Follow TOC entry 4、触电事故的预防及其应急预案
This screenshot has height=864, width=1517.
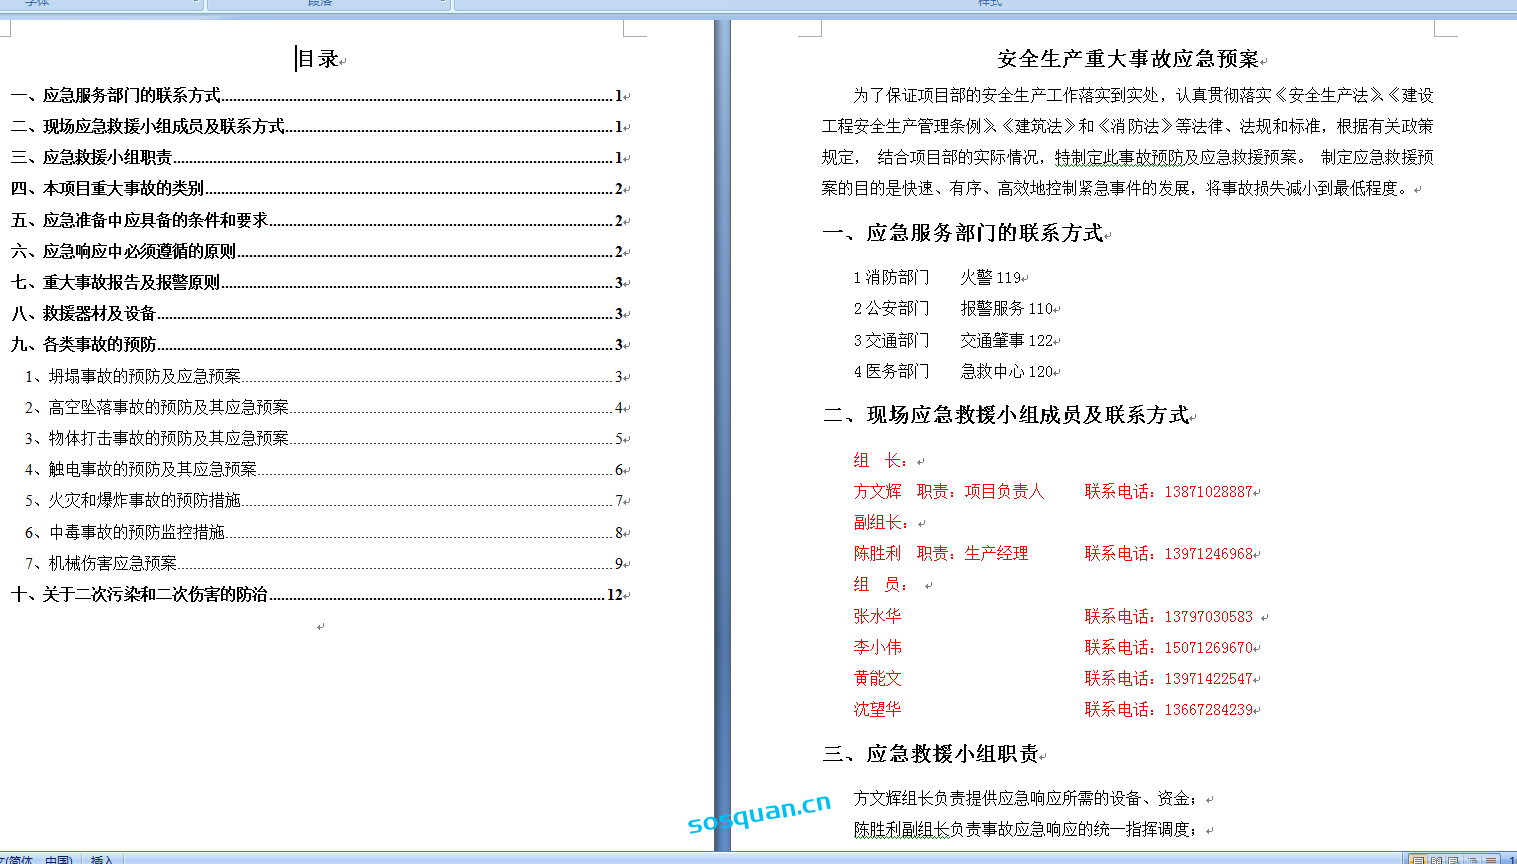point(152,470)
